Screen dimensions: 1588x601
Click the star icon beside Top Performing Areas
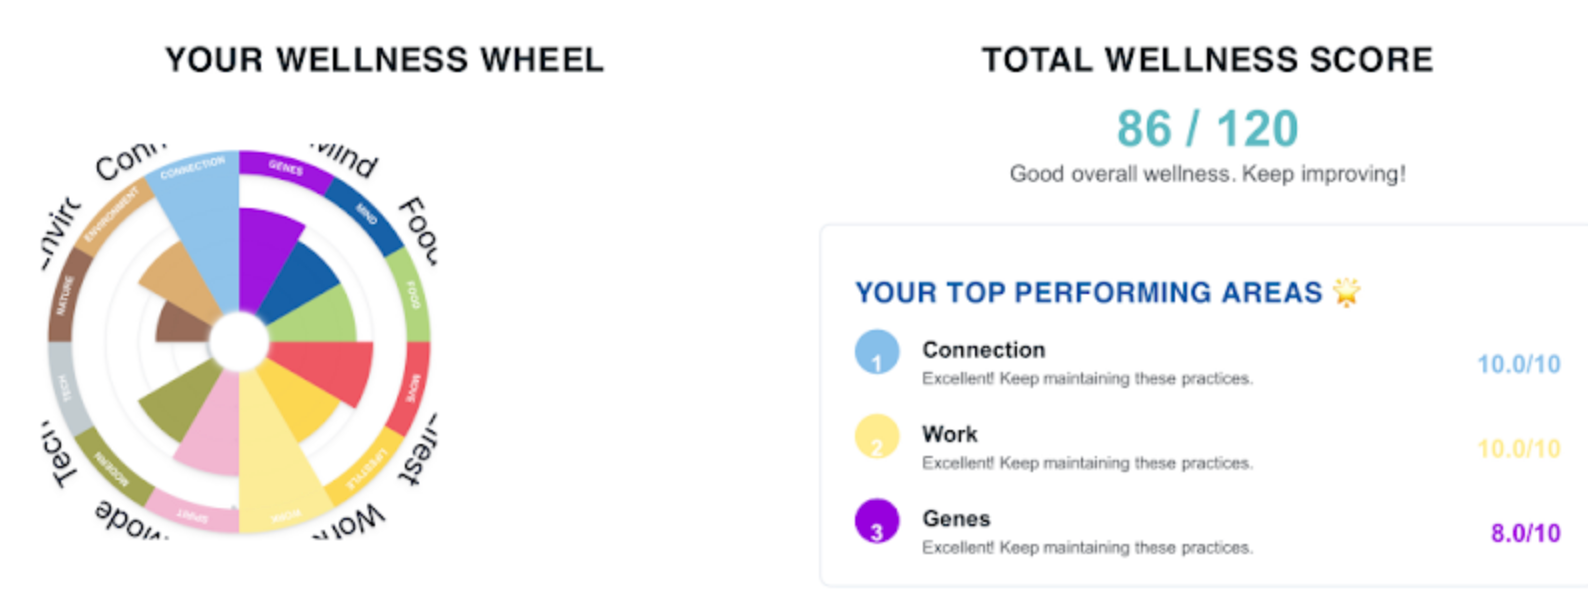point(1347,292)
